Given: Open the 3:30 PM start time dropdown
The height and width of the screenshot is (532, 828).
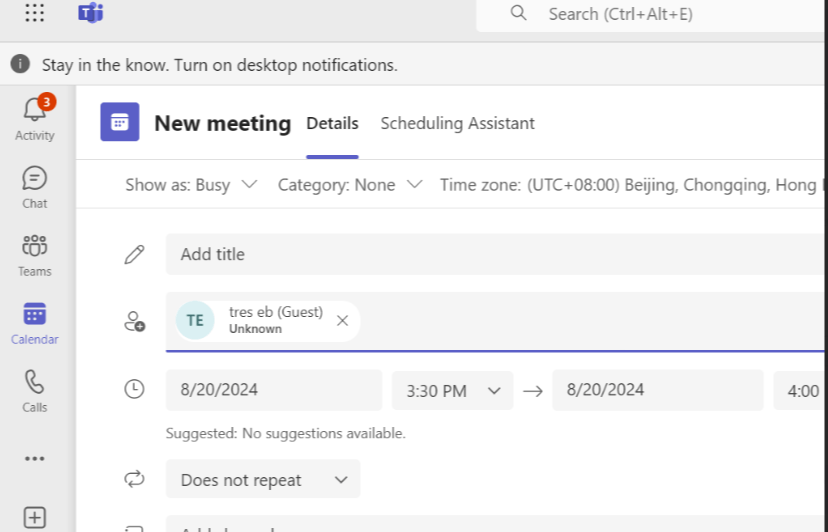Looking at the screenshot, I should click(x=453, y=391).
